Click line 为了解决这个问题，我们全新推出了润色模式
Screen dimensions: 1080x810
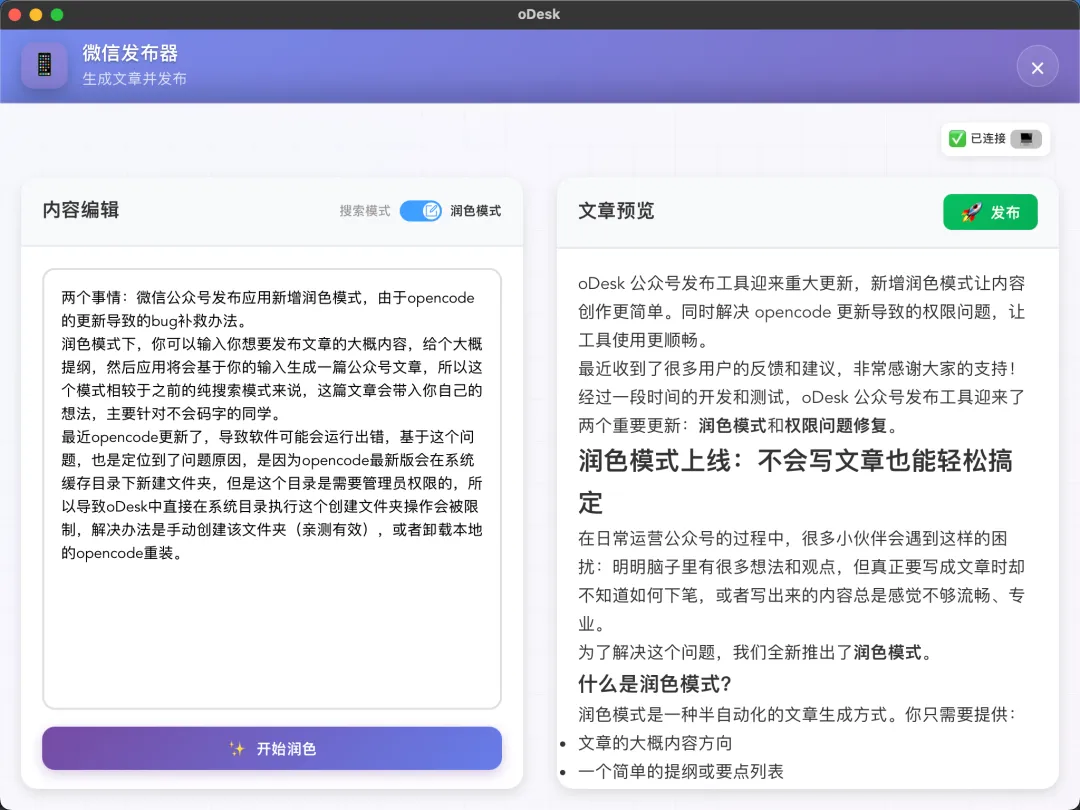(x=755, y=652)
